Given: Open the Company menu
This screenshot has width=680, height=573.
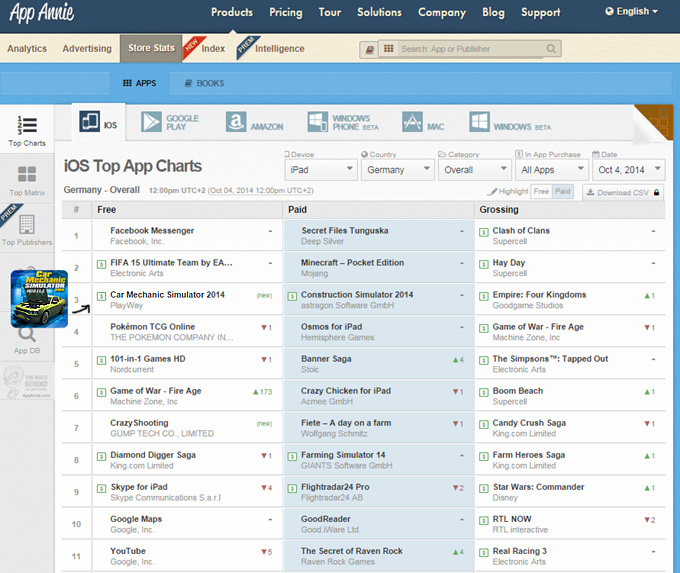Looking at the screenshot, I should [442, 12].
